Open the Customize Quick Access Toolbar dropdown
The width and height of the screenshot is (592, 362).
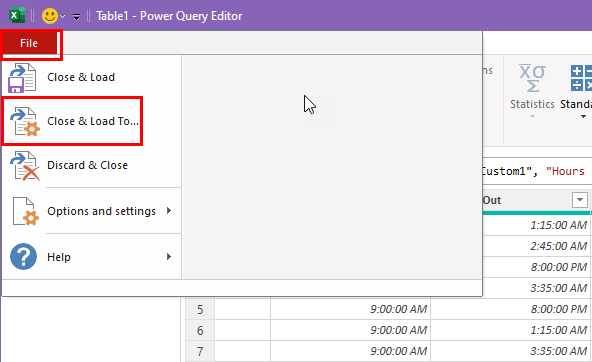pyautogui.click(x=76, y=17)
